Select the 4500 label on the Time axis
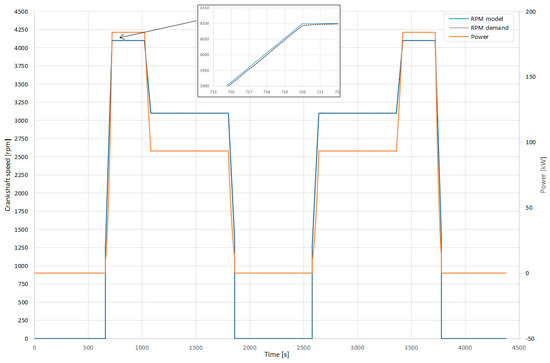Image resolution: width=550 pixels, height=363 pixels. pos(519,348)
